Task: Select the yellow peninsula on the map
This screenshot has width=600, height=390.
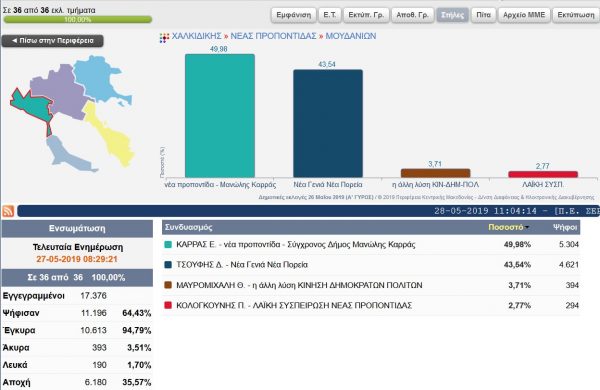Action: [x=109, y=134]
